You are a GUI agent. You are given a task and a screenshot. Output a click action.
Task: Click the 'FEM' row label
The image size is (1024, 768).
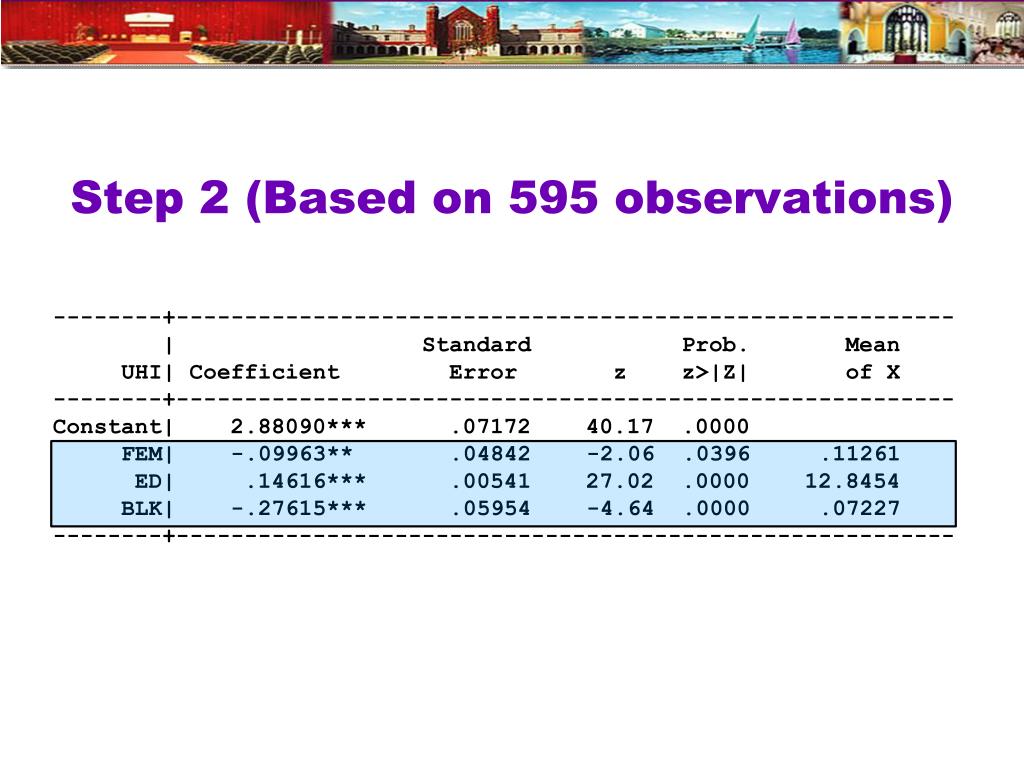tap(142, 454)
